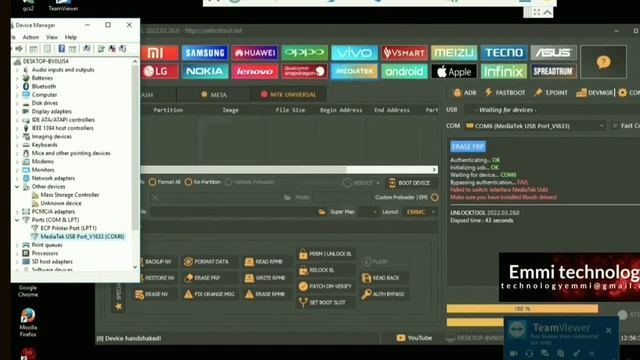Toggle the Custom Preloader EMI option

[x=435, y=198]
